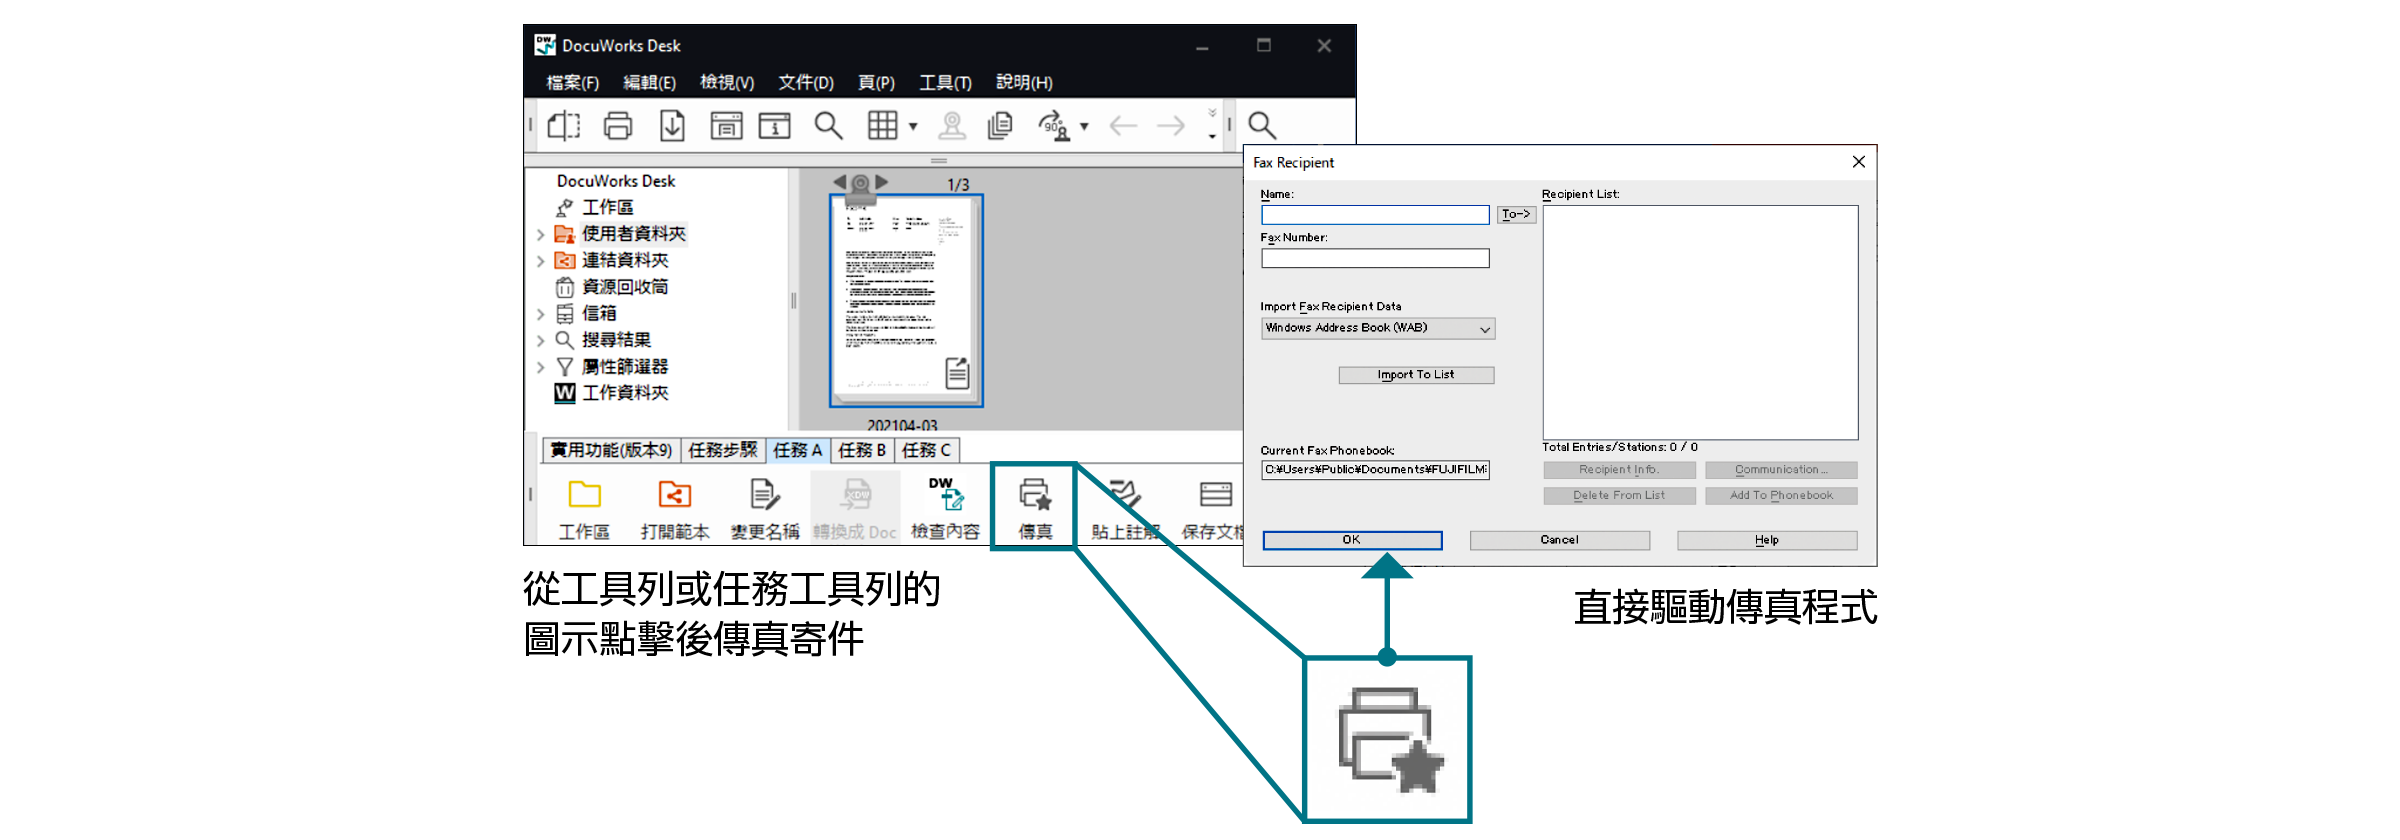Image resolution: width=2400 pixels, height=840 pixels.
Task: Click the To-> button beside Name
Action: coord(1515,214)
